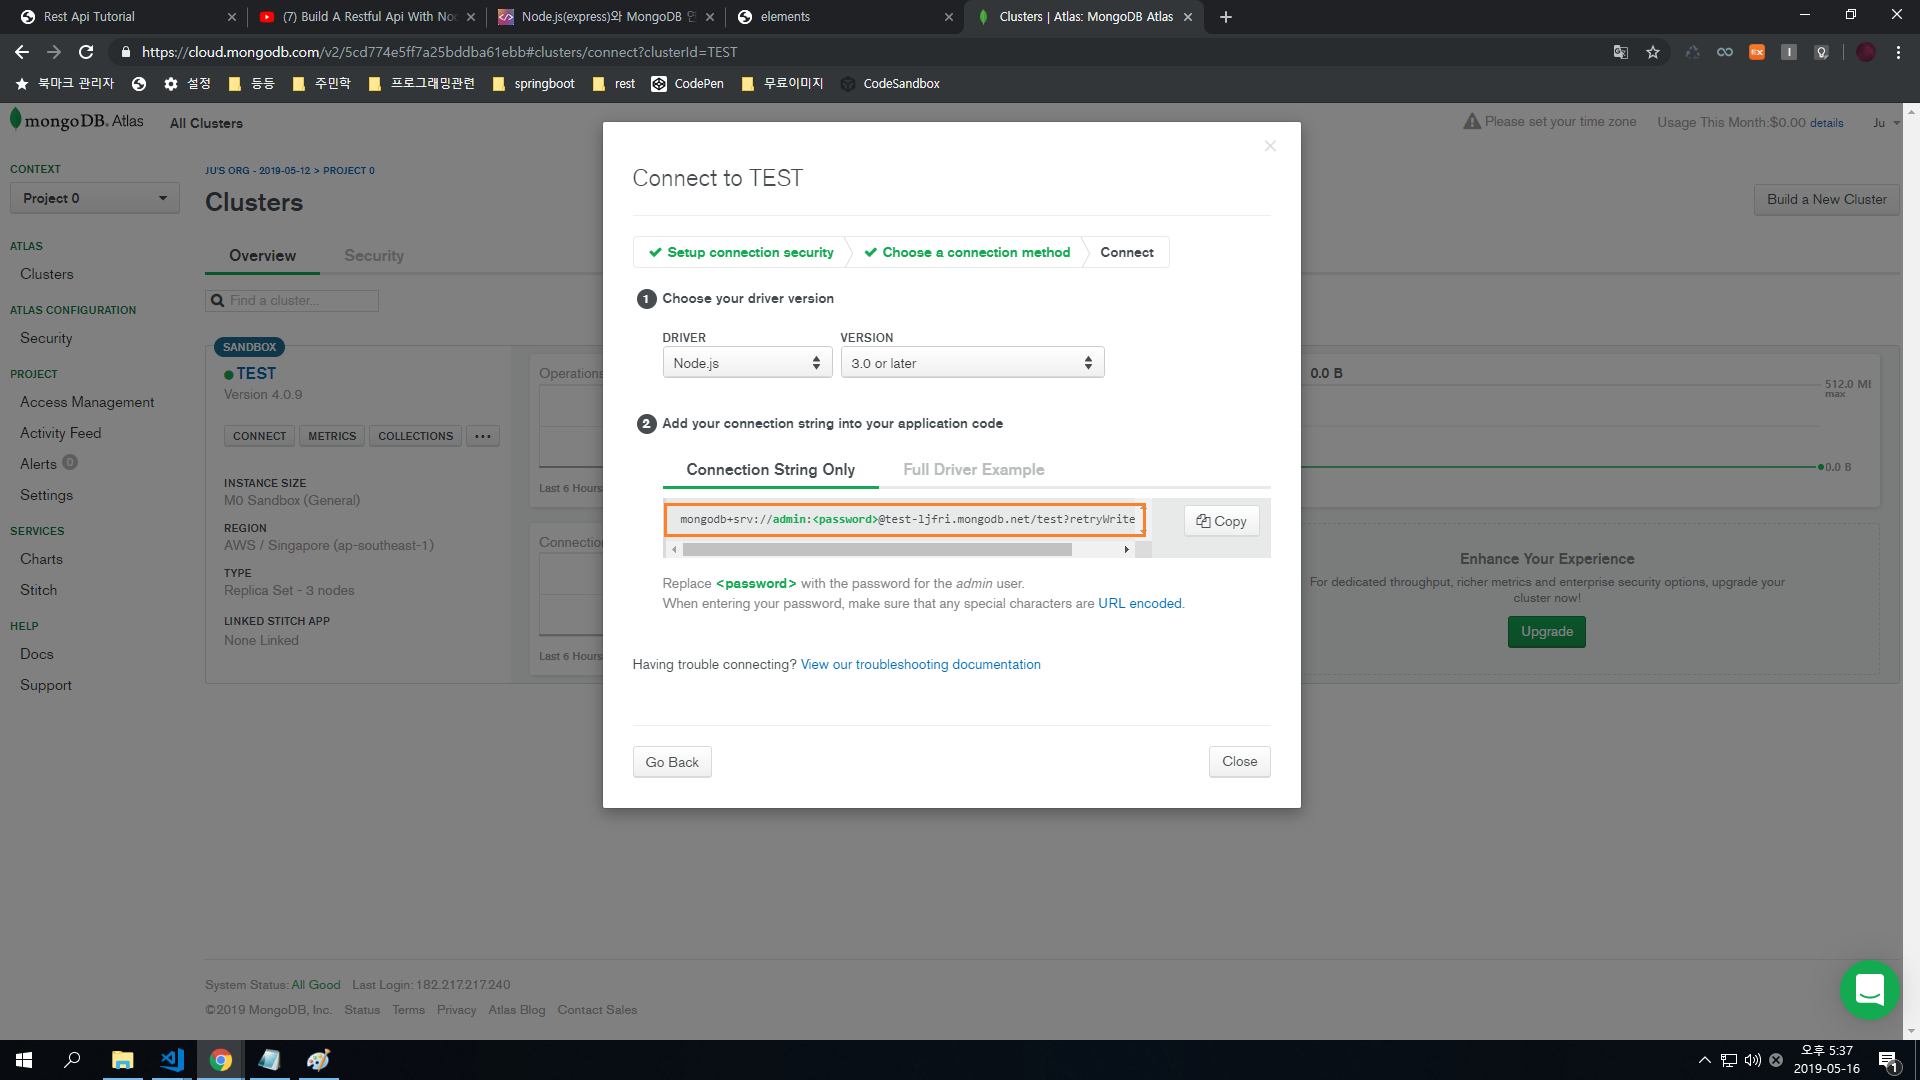Image resolution: width=1920 pixels, height=1080 pixels.
Task: Open project Settings in sidebar
Action: (x=46, y=495)
